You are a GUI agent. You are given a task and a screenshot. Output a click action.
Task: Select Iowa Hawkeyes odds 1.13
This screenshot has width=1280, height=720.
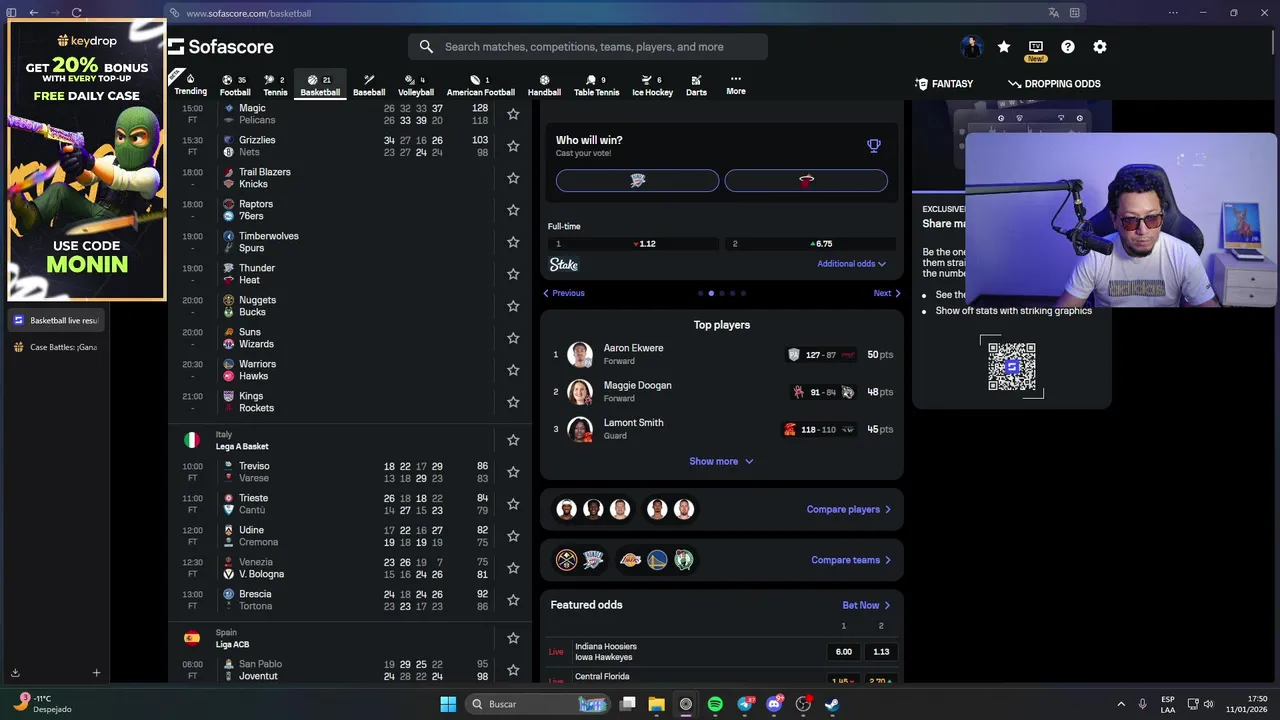[881, 652]
